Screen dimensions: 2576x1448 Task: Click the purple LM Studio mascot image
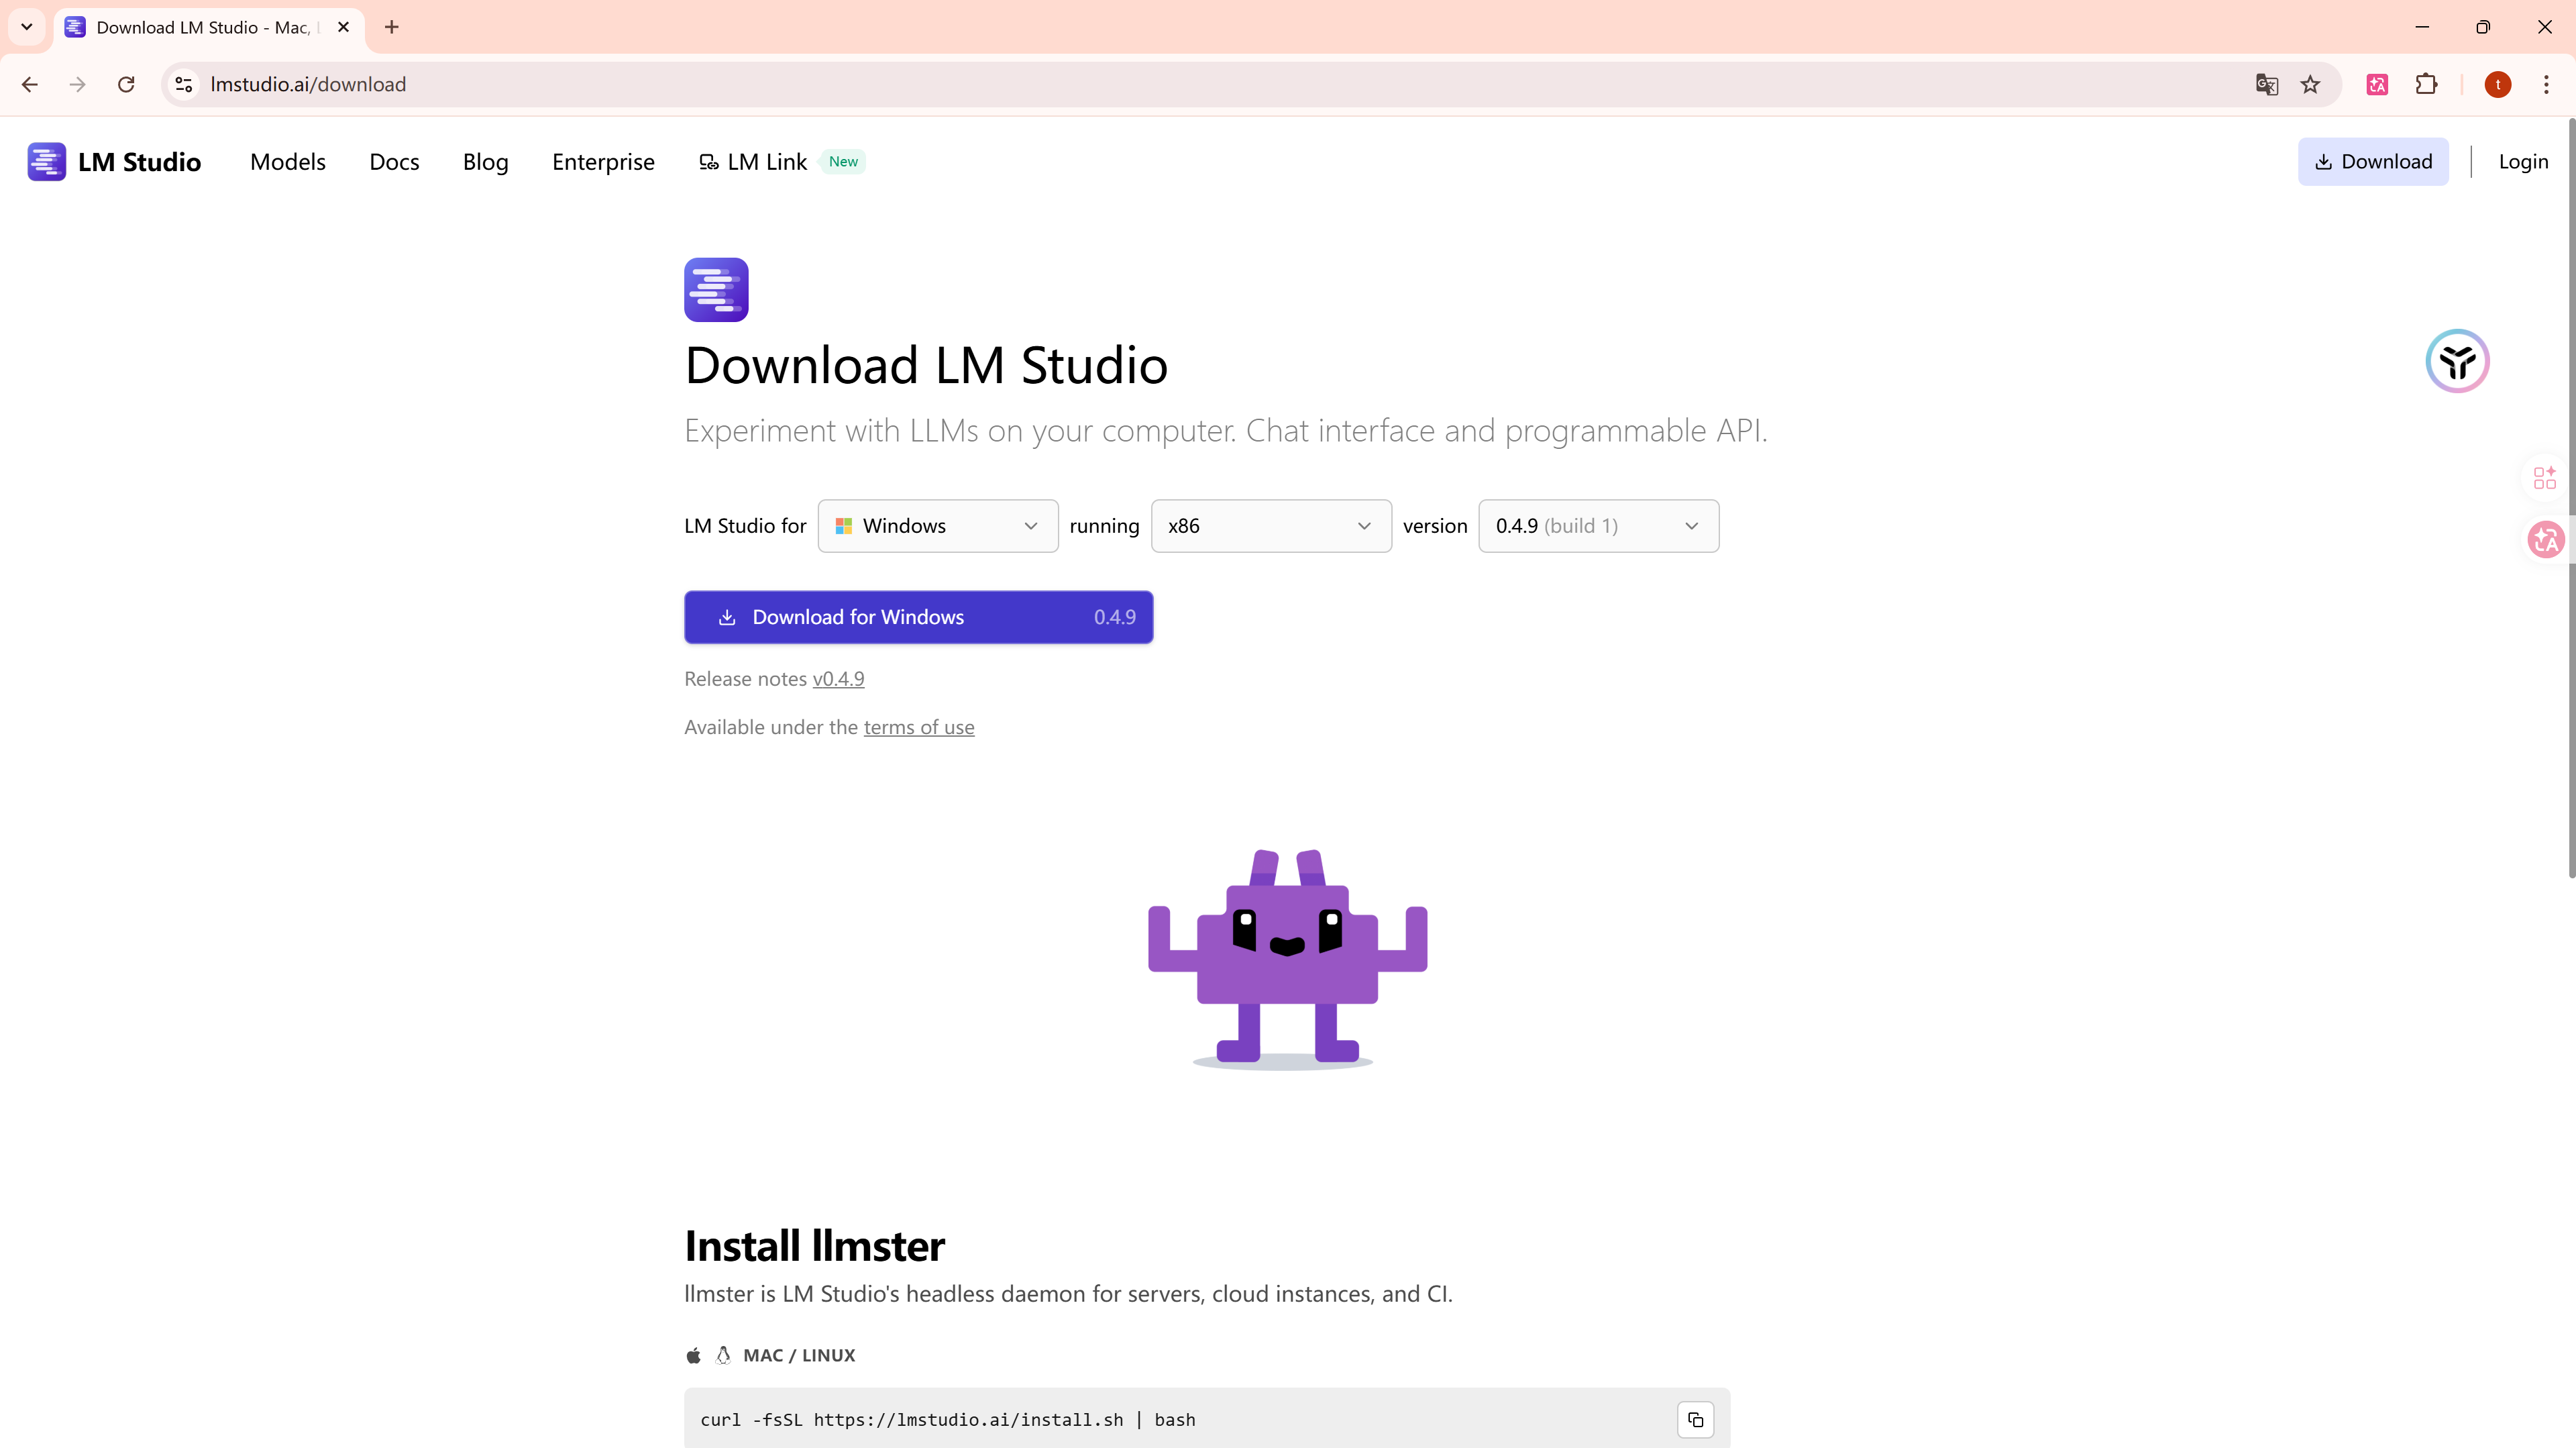coord(1288,959)
